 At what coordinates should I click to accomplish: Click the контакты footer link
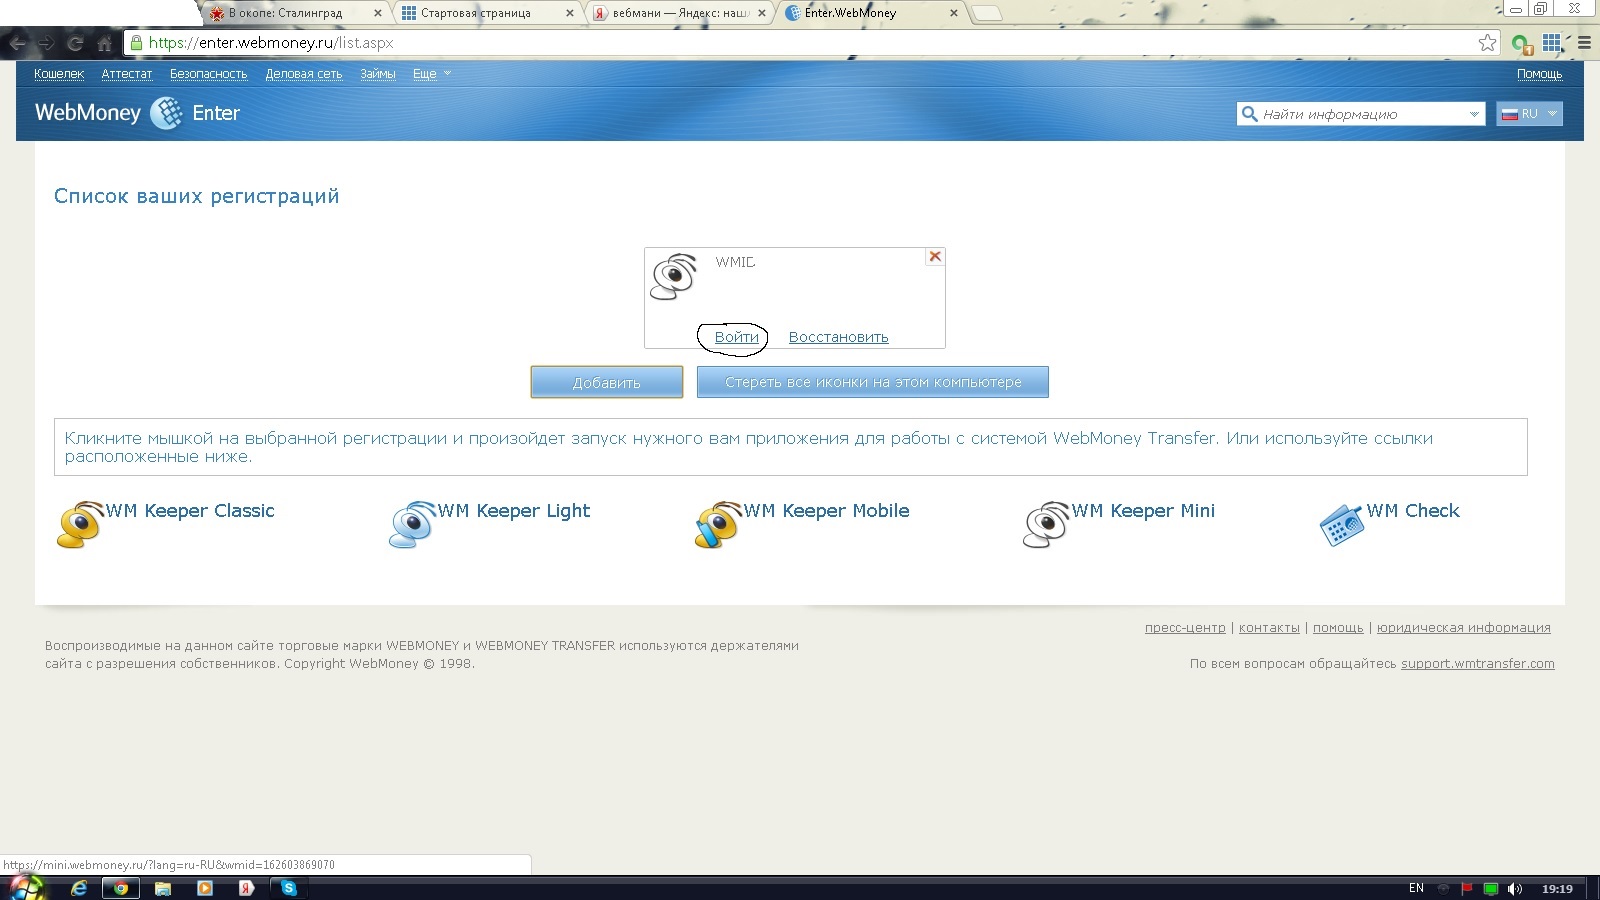[1269, 628]
